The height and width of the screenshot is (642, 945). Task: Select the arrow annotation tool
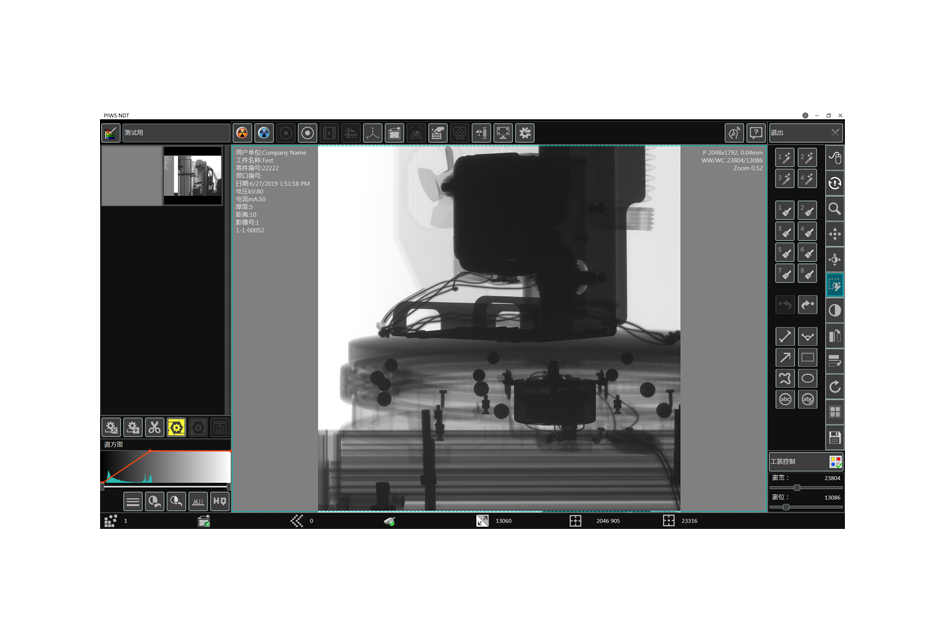(x=786, y=358)
